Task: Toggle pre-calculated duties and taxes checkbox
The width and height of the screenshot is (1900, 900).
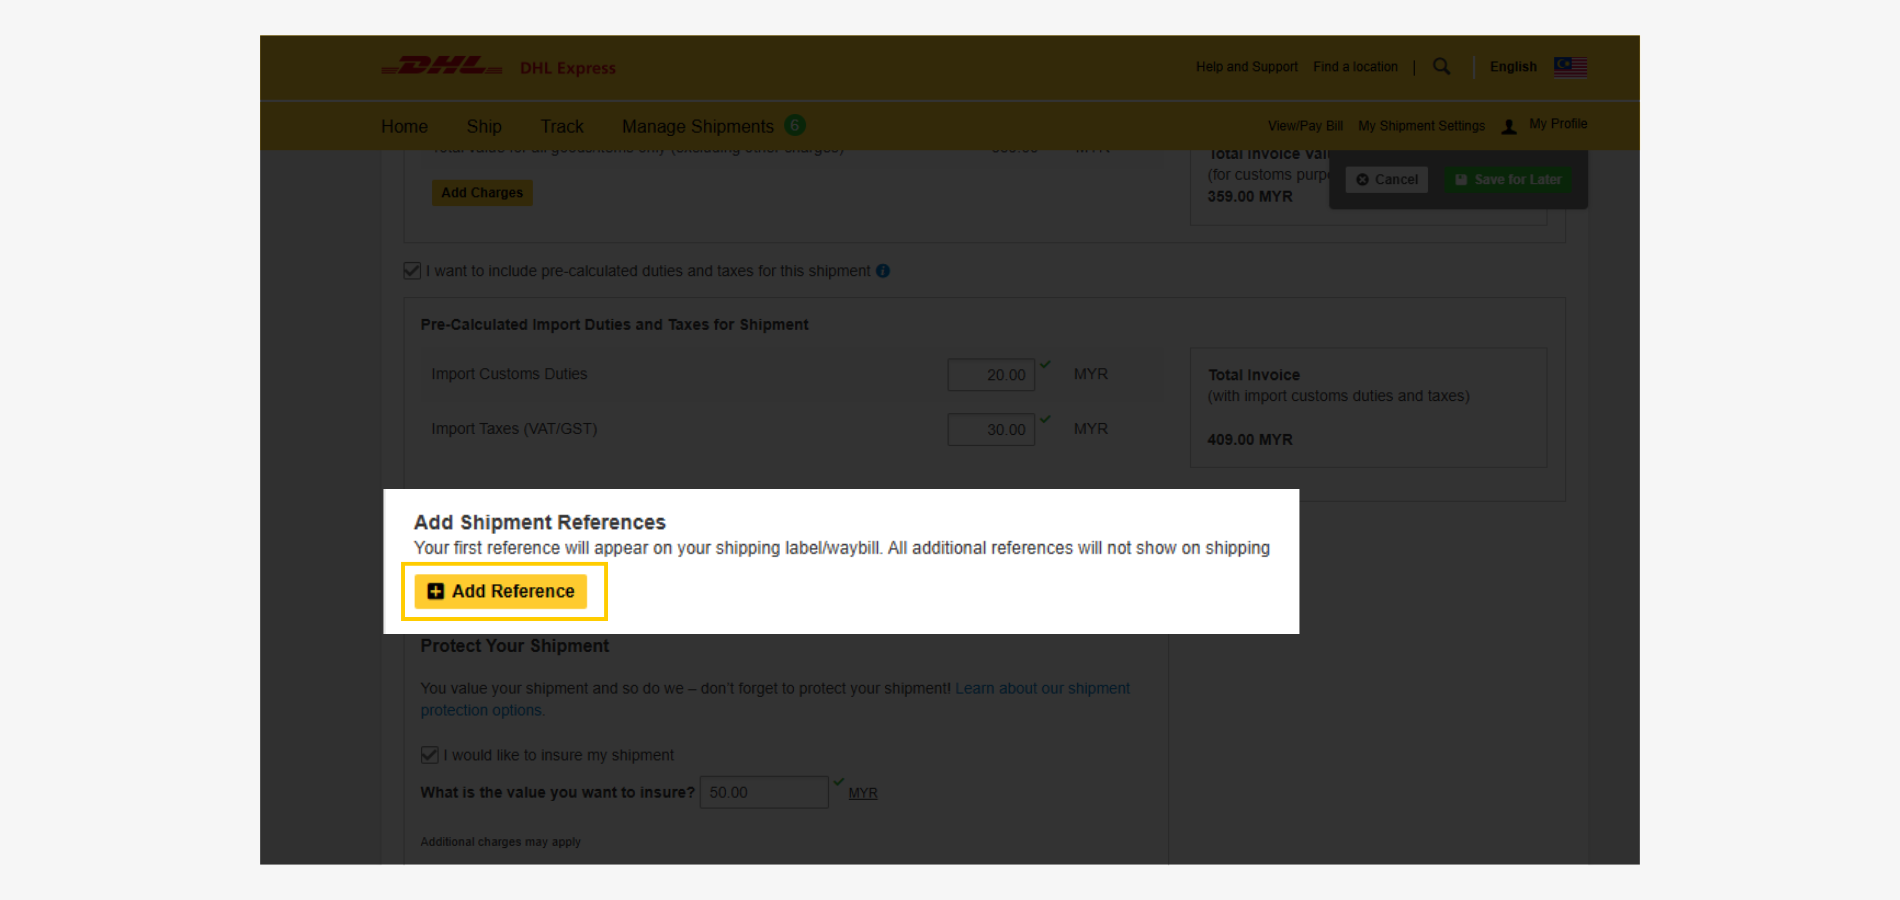Action: [x=412, y=270]
